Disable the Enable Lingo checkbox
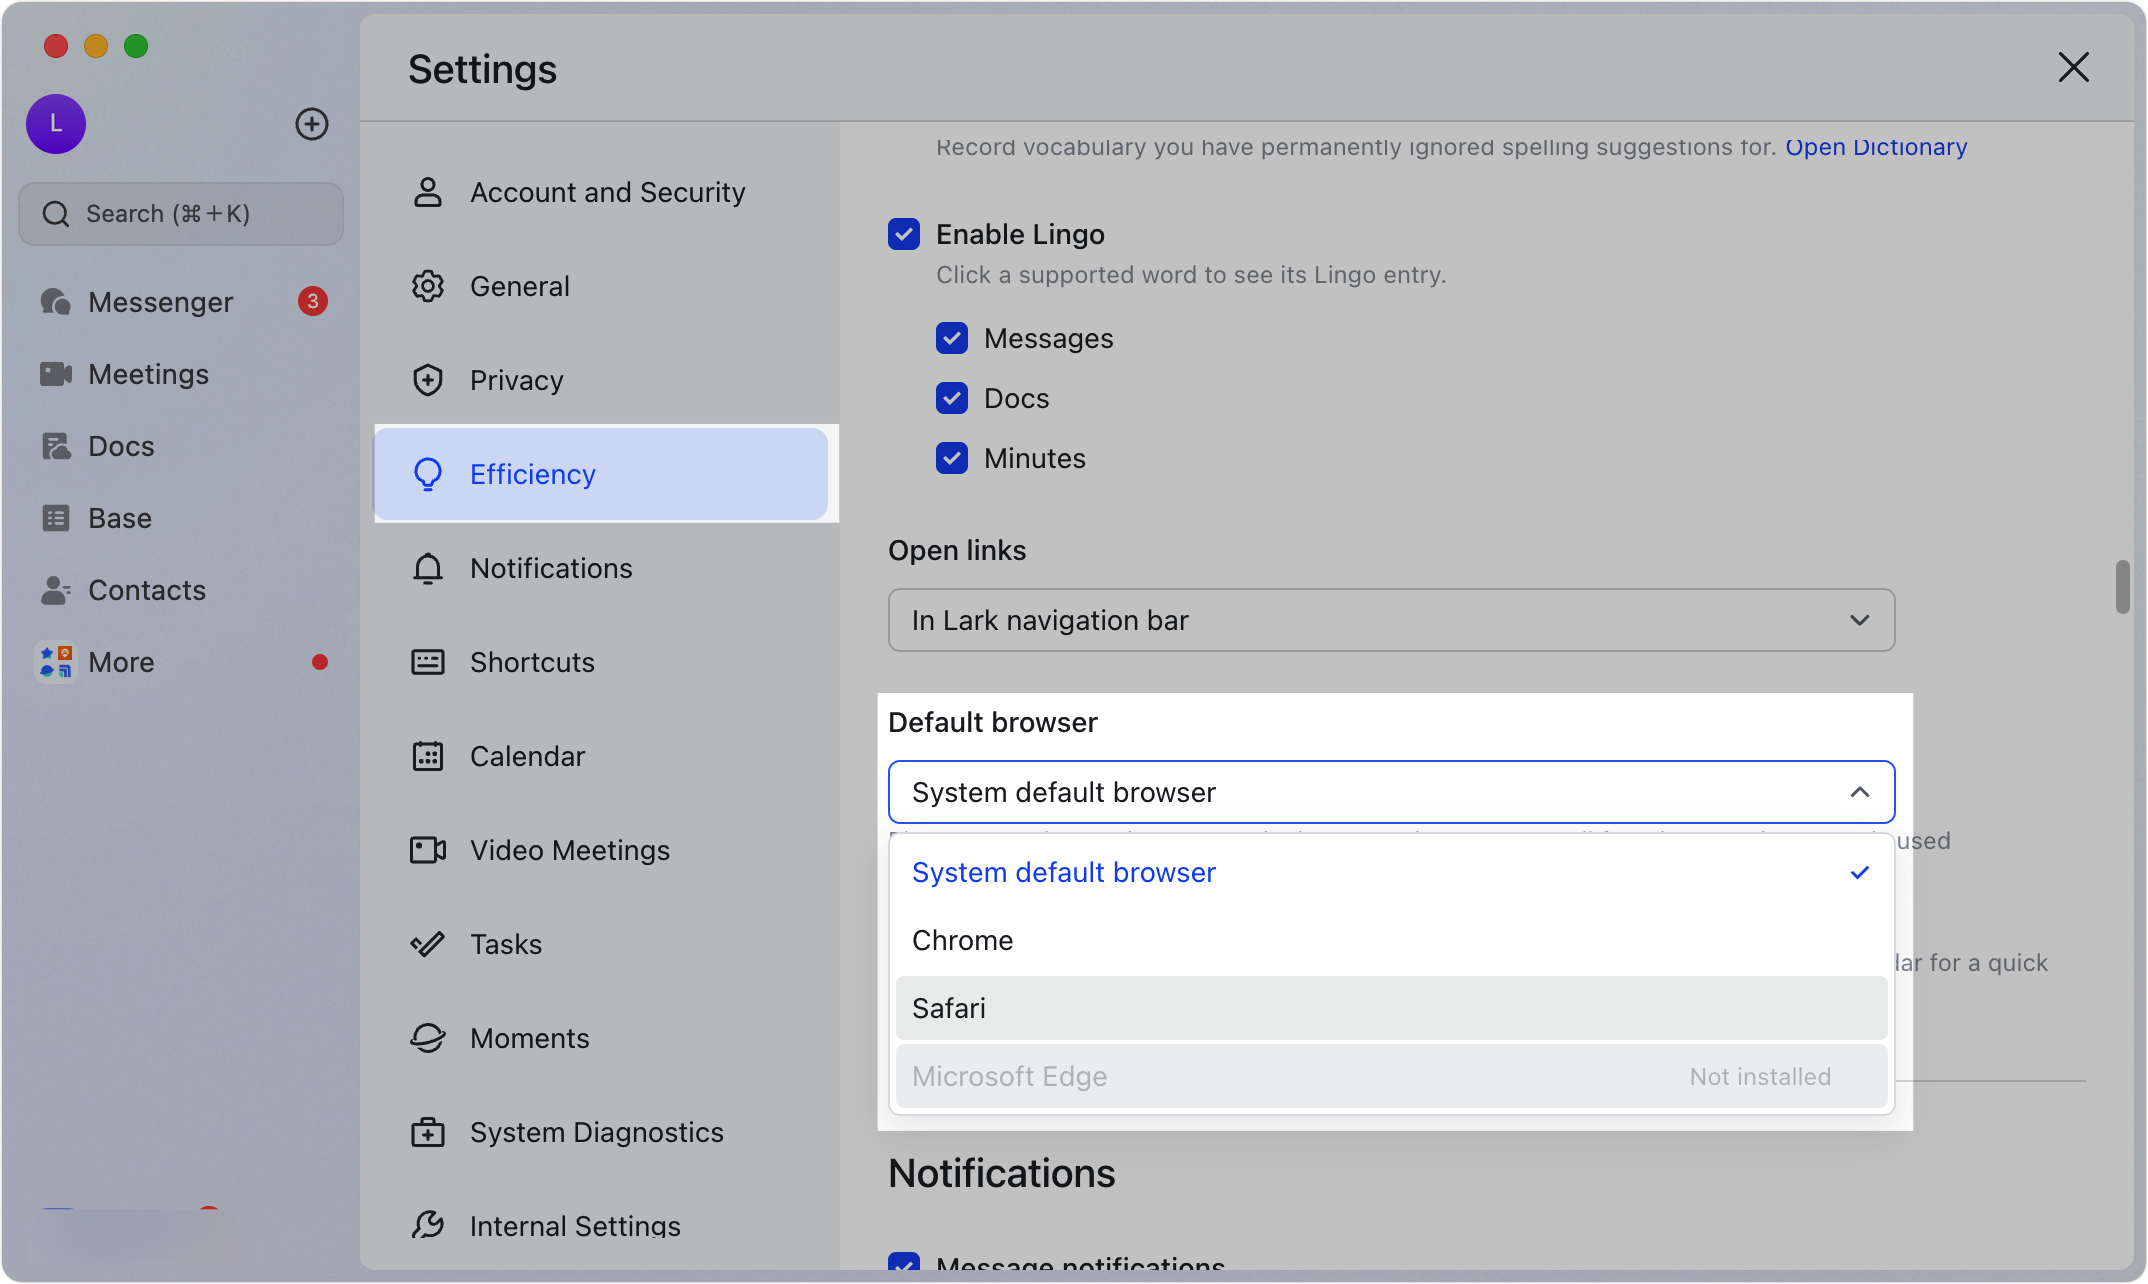Screen dimensions: 2148x1284 903,233
